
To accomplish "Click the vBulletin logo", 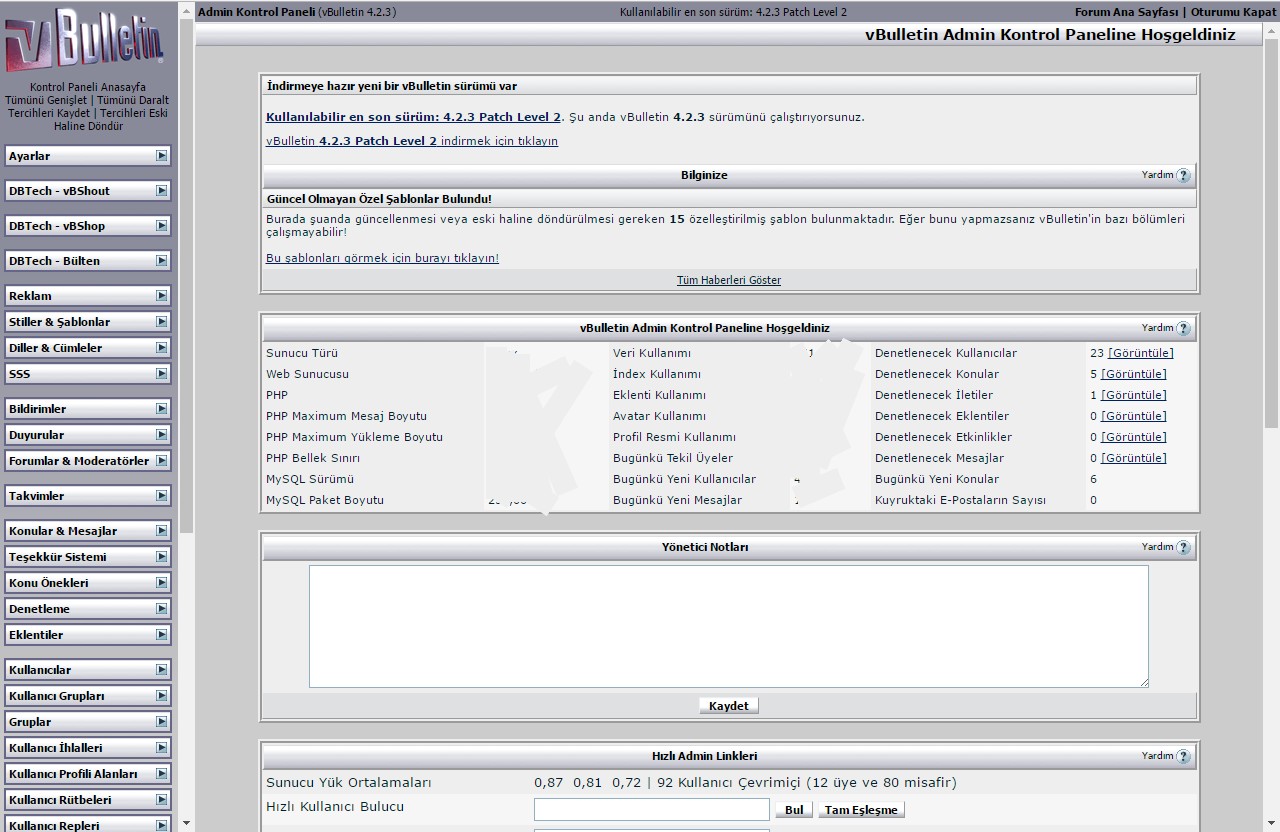I will pyautogui.click(x=85, y=41).
